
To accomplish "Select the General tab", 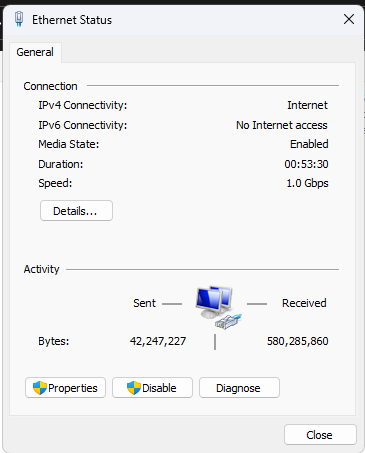I will 35,52.
